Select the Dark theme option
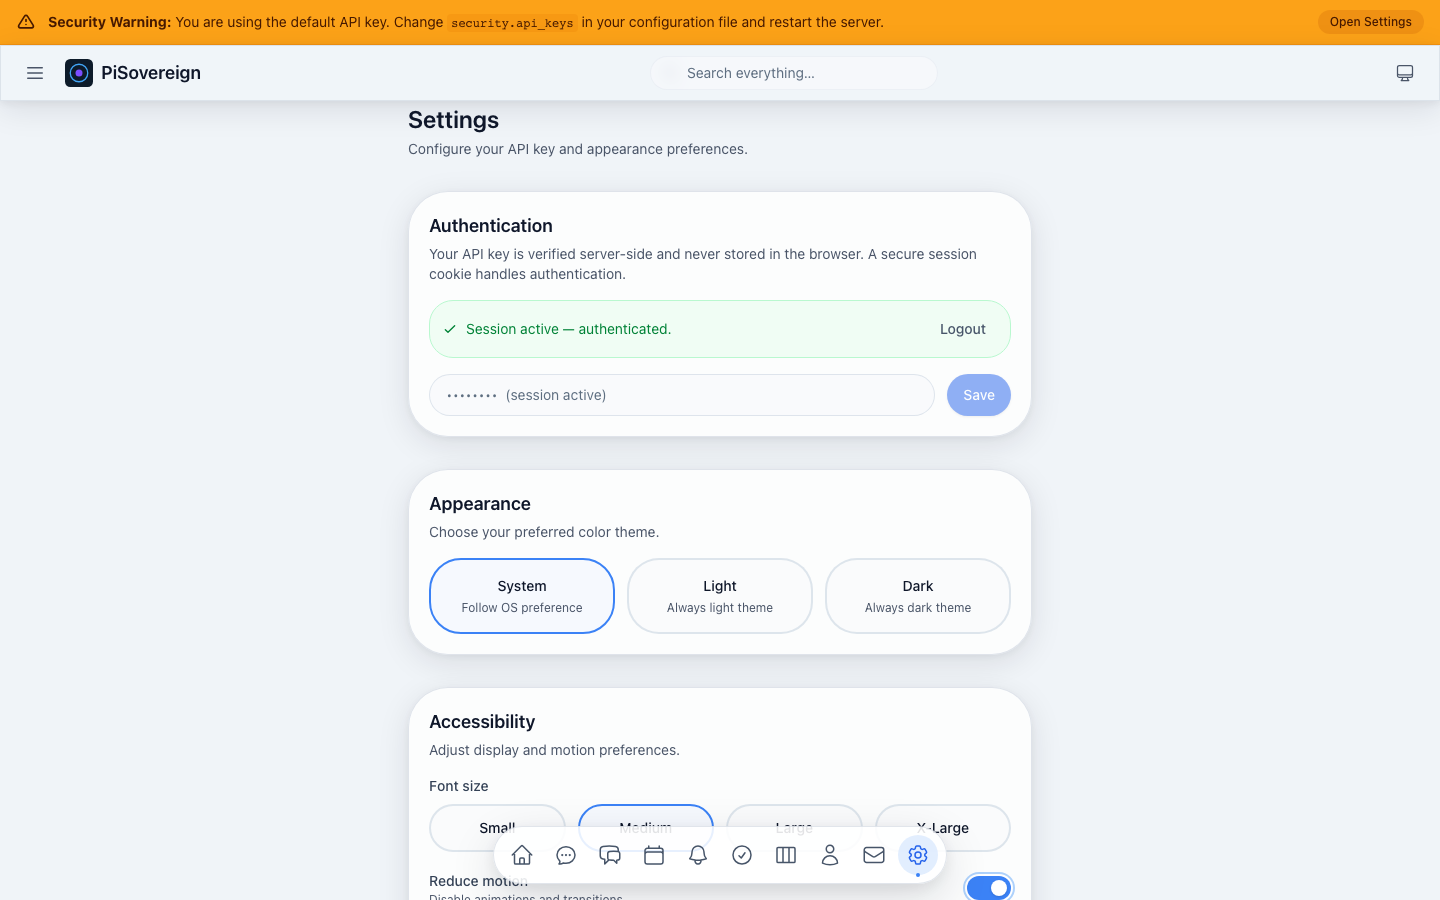The width and height of the screenshot is (1440, 900). pyautogui.click(x=917, y=595)
